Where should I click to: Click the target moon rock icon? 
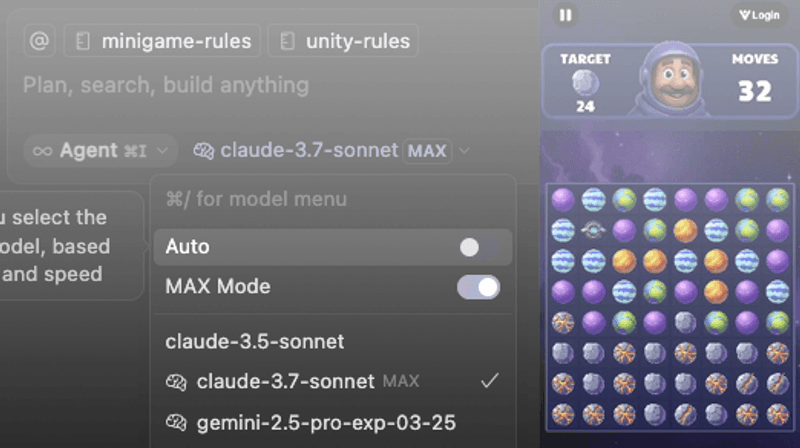coord(585,83)
